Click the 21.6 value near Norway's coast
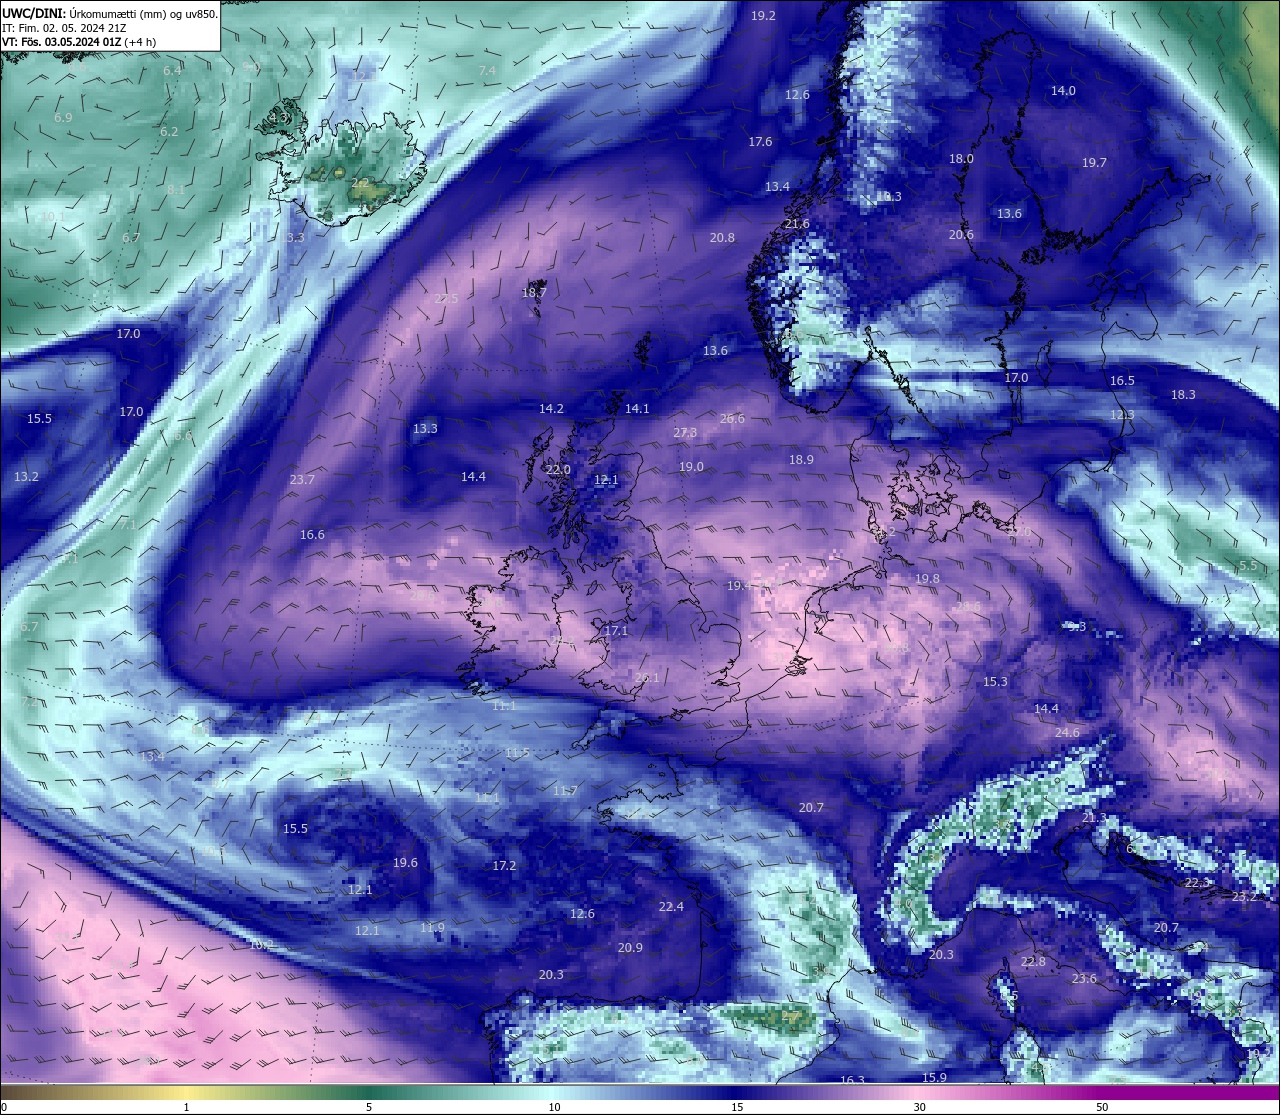 point(797,224)
